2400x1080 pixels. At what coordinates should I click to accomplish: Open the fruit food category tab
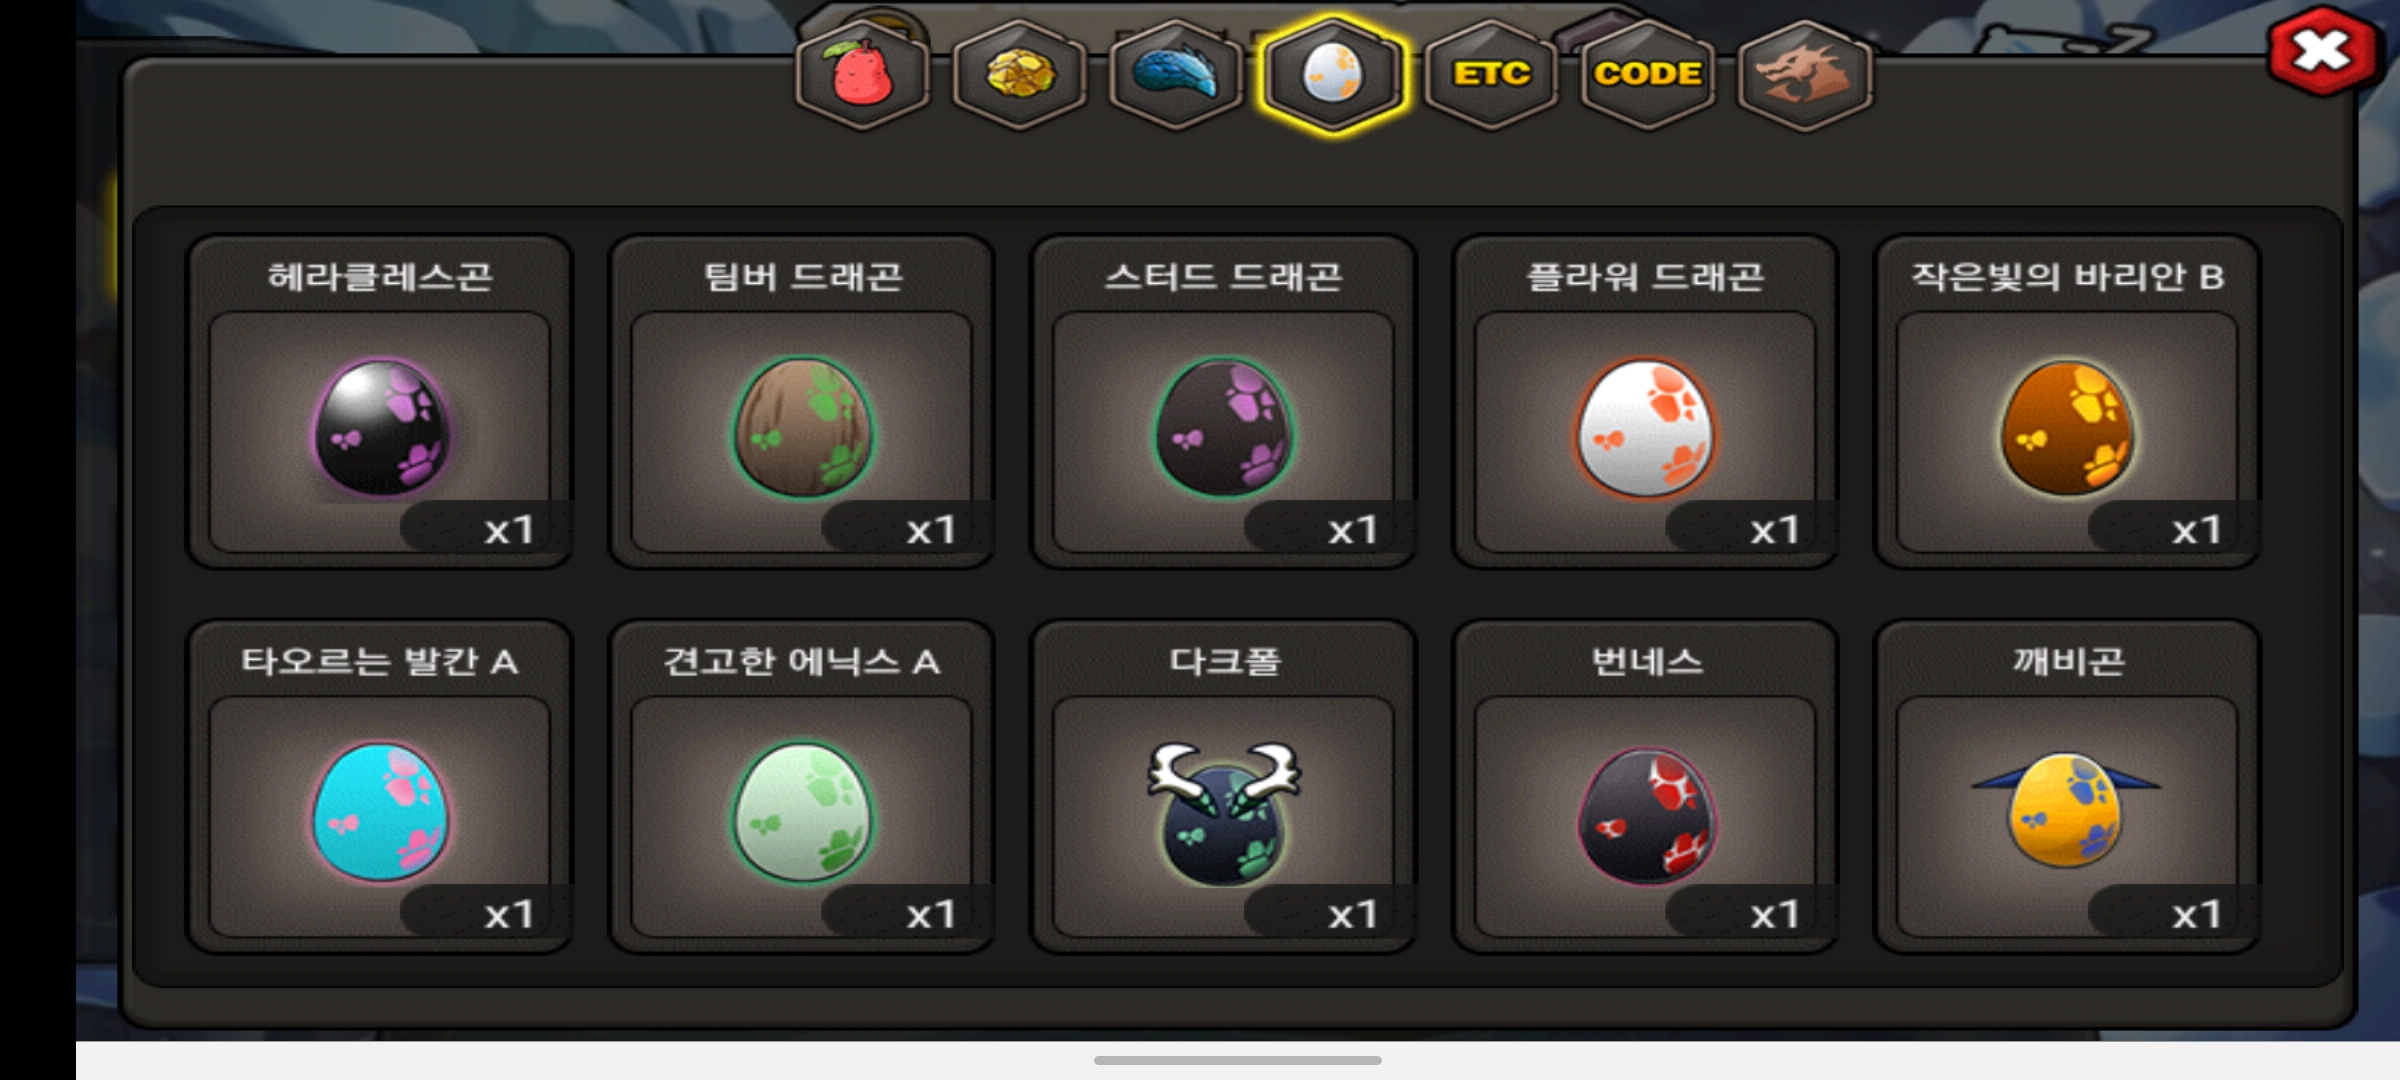pos(862,75)
